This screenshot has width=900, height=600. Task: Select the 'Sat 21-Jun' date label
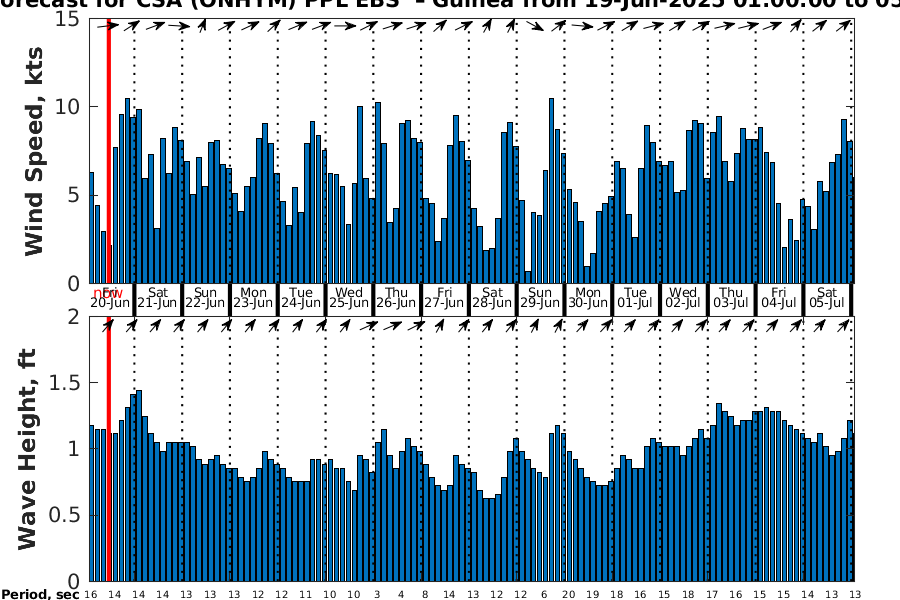[158, 297]
